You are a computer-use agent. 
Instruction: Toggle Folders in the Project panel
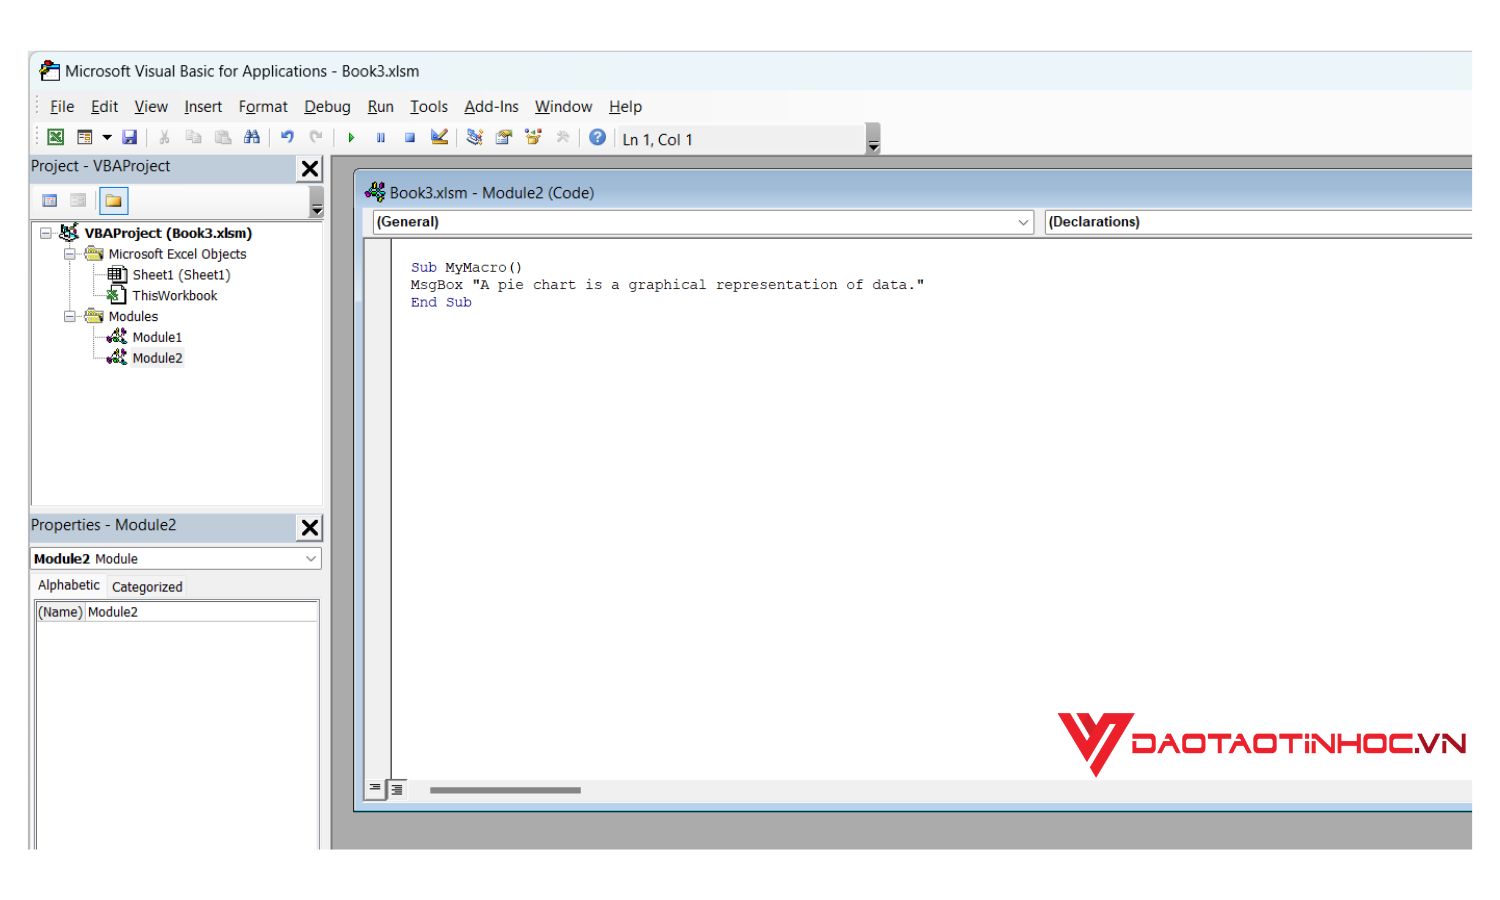coord(114,201)
